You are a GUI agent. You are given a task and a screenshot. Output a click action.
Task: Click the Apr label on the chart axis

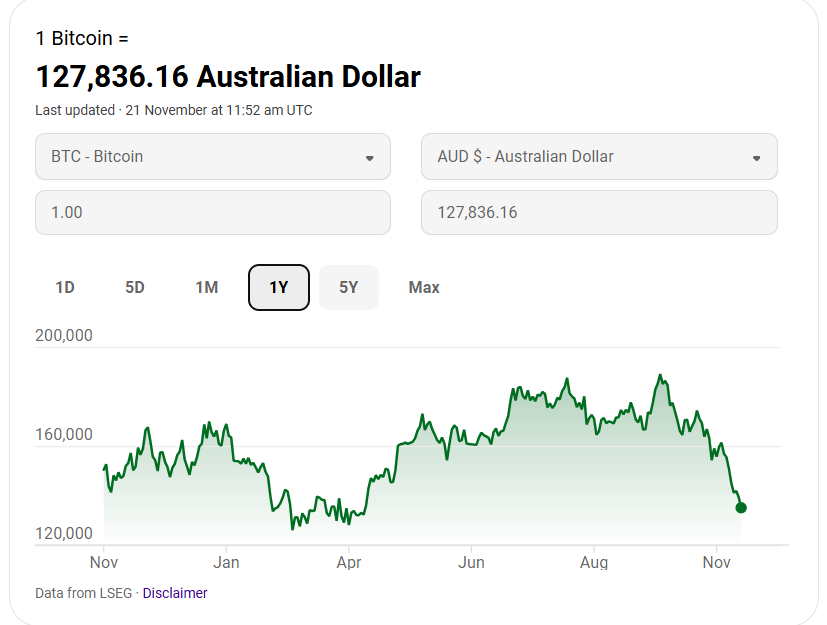[349, 563]
